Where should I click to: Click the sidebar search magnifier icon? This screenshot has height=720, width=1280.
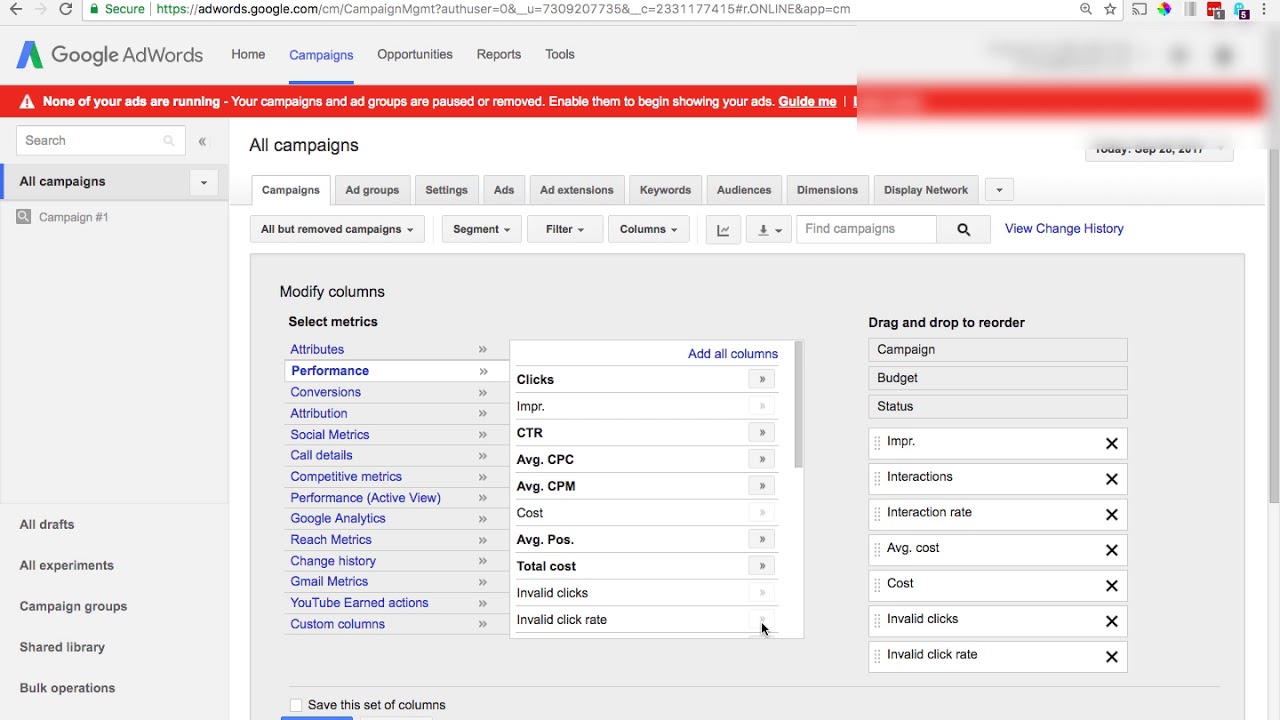pyautogui.click(x=169, y=141)
